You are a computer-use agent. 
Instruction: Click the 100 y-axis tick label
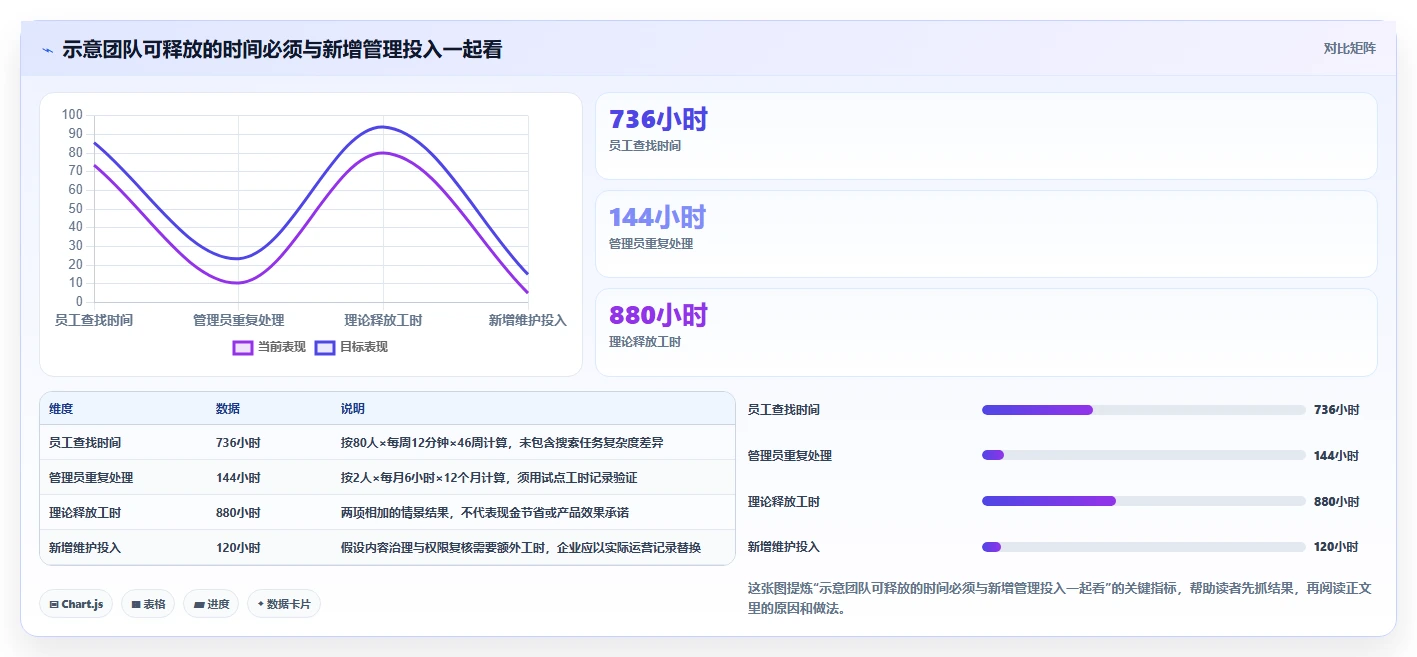coord(72,115)
